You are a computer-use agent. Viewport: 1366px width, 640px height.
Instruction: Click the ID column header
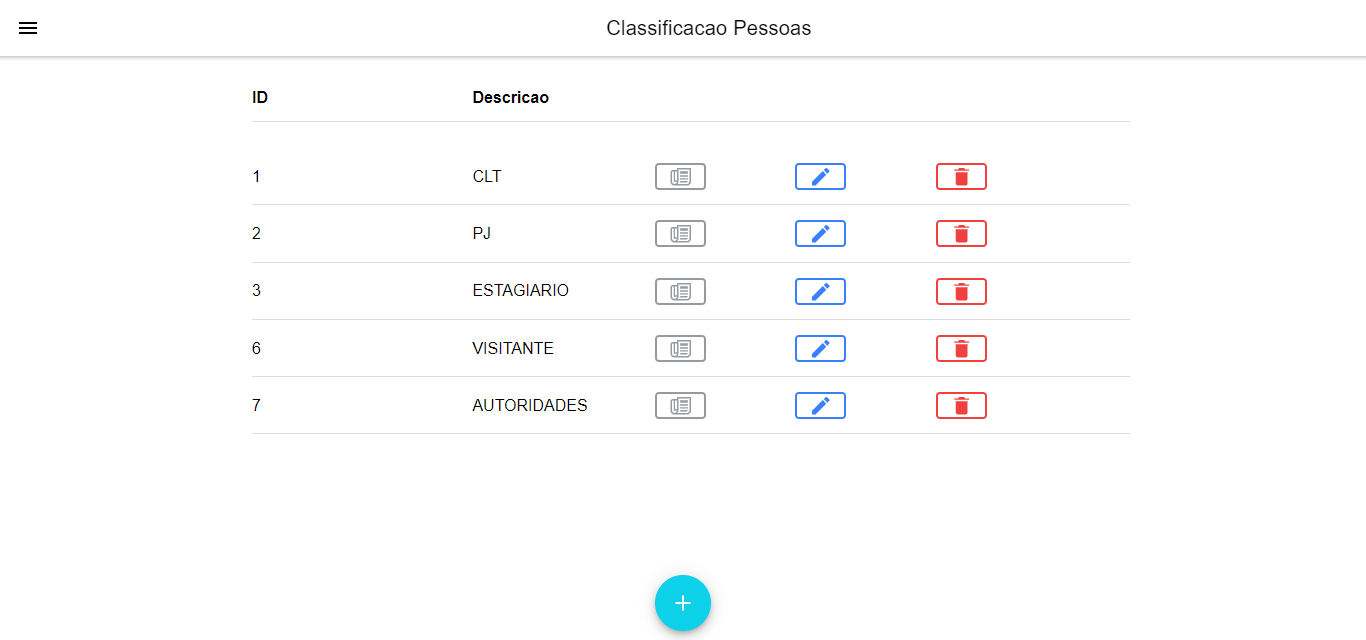(x=260, y=98)
